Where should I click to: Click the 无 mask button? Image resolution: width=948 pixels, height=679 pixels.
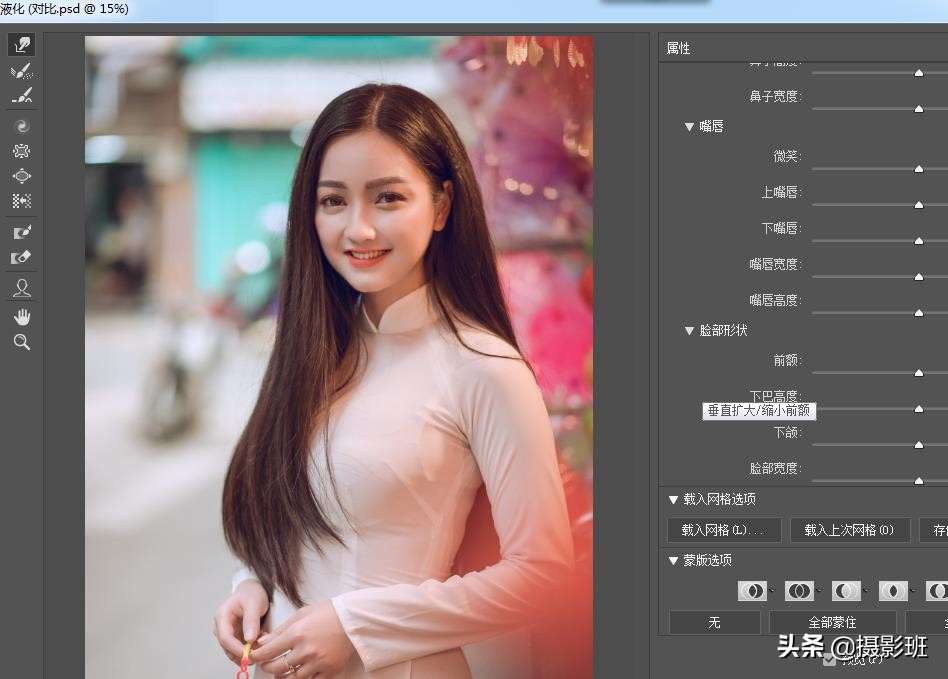pos(715,622)
